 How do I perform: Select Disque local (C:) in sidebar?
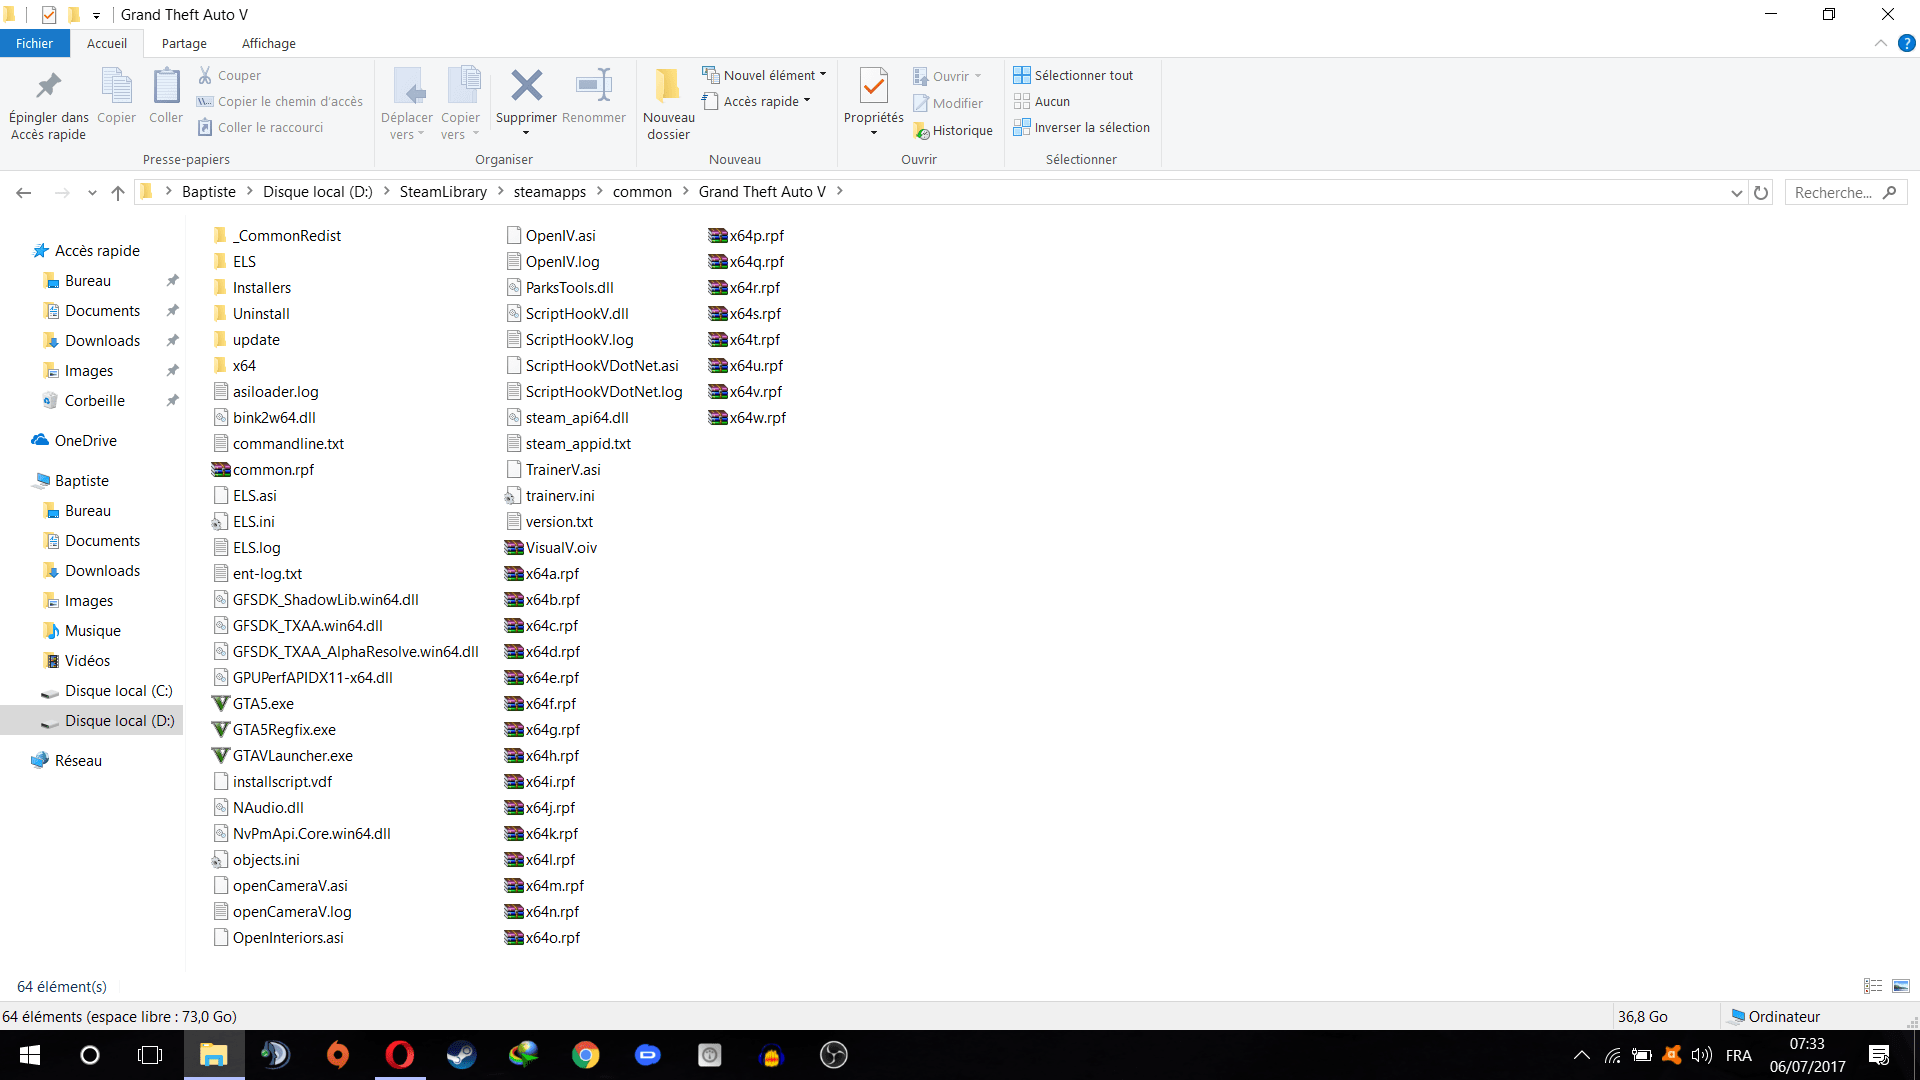[x=118, y=691]
